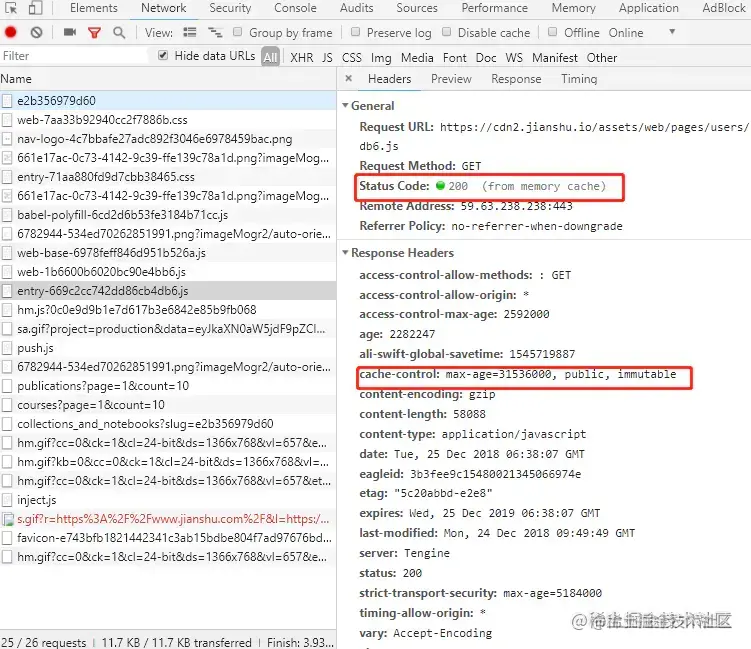The height and width of the screenshot is (649, 751).
Task: Filter requests by JS type
Action: click(x=327, y=57)
